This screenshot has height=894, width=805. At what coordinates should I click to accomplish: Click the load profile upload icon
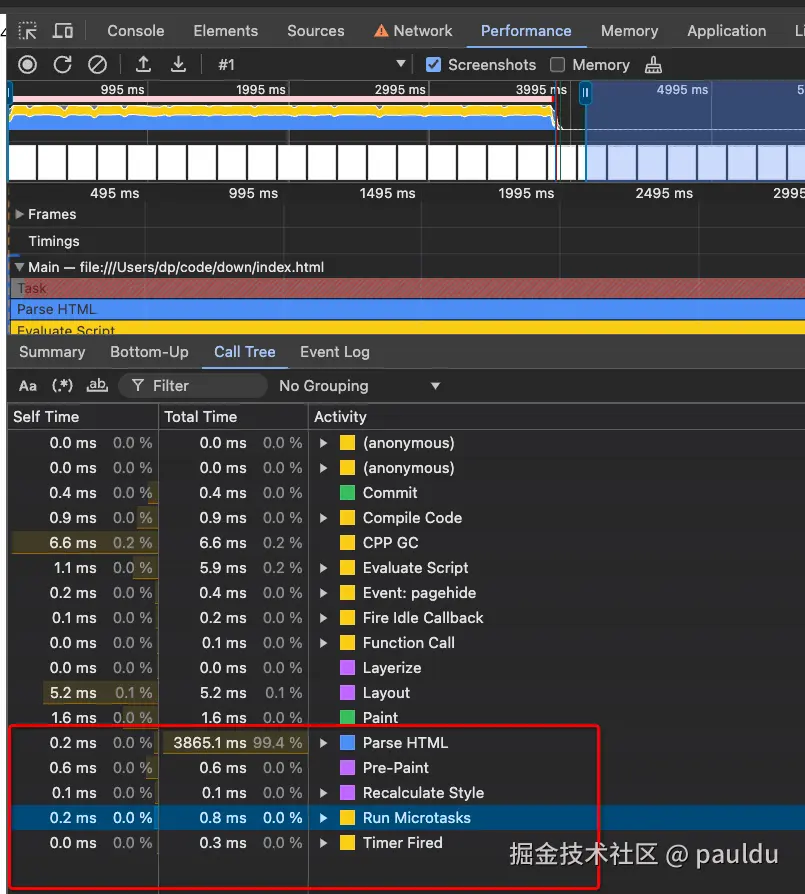pyautogui.click(x=143, y=65)
